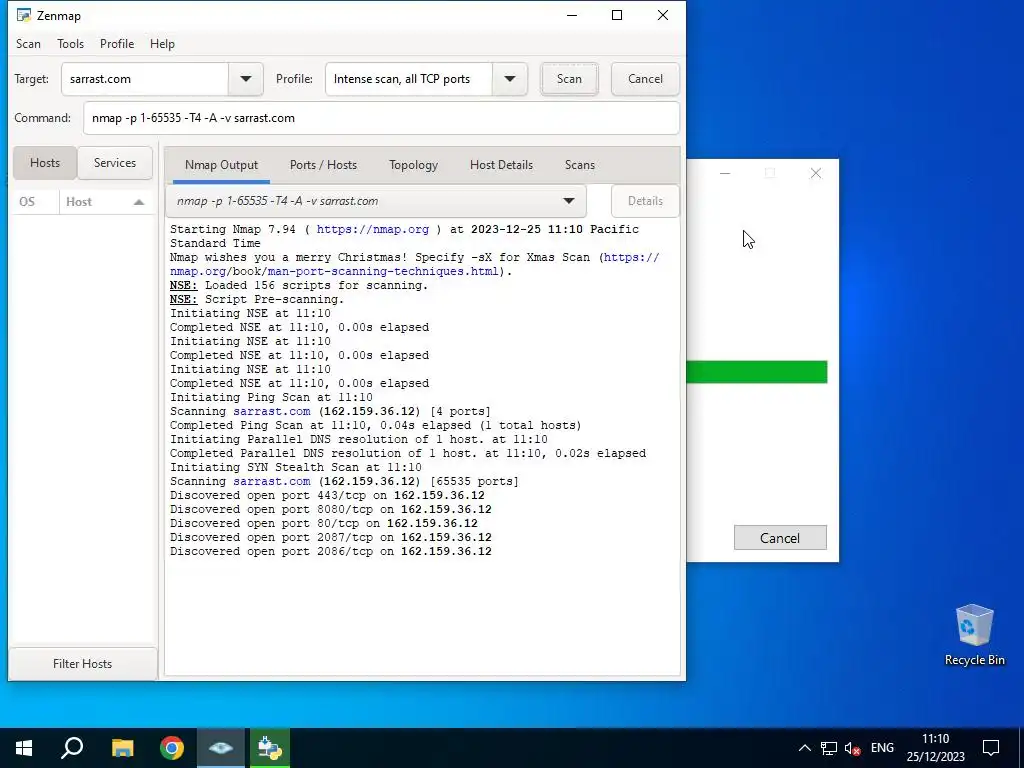Show the Services list view
This screenshot has width=1024, height=768.
coord(115,163)
